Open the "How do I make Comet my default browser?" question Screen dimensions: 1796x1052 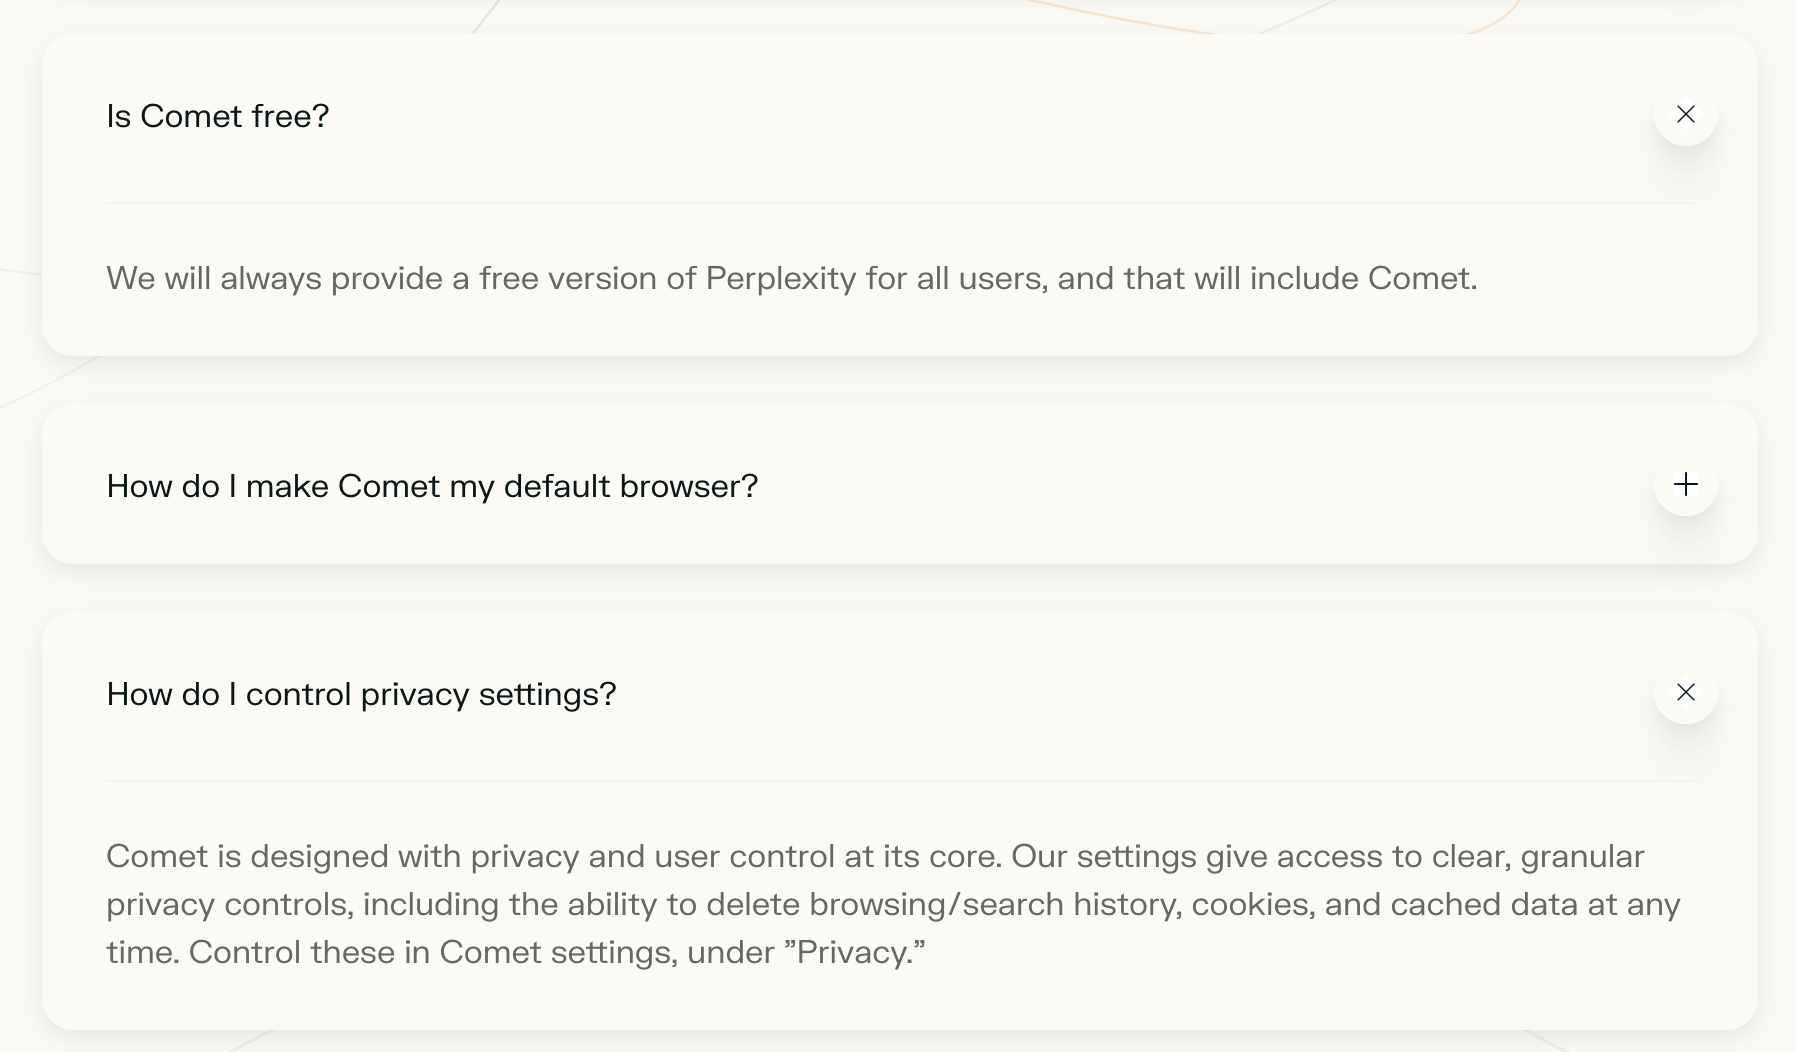click(x=432, y=486)
